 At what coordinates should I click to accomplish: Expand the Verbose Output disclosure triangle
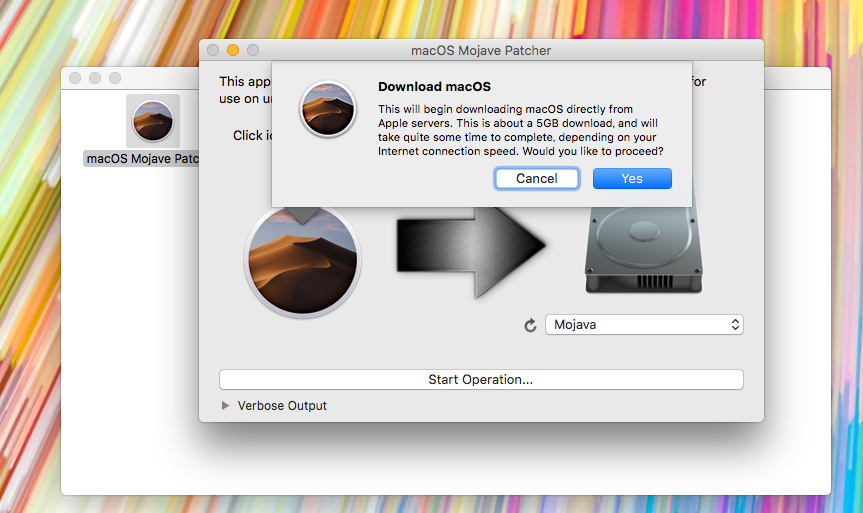tap(225, 406)
